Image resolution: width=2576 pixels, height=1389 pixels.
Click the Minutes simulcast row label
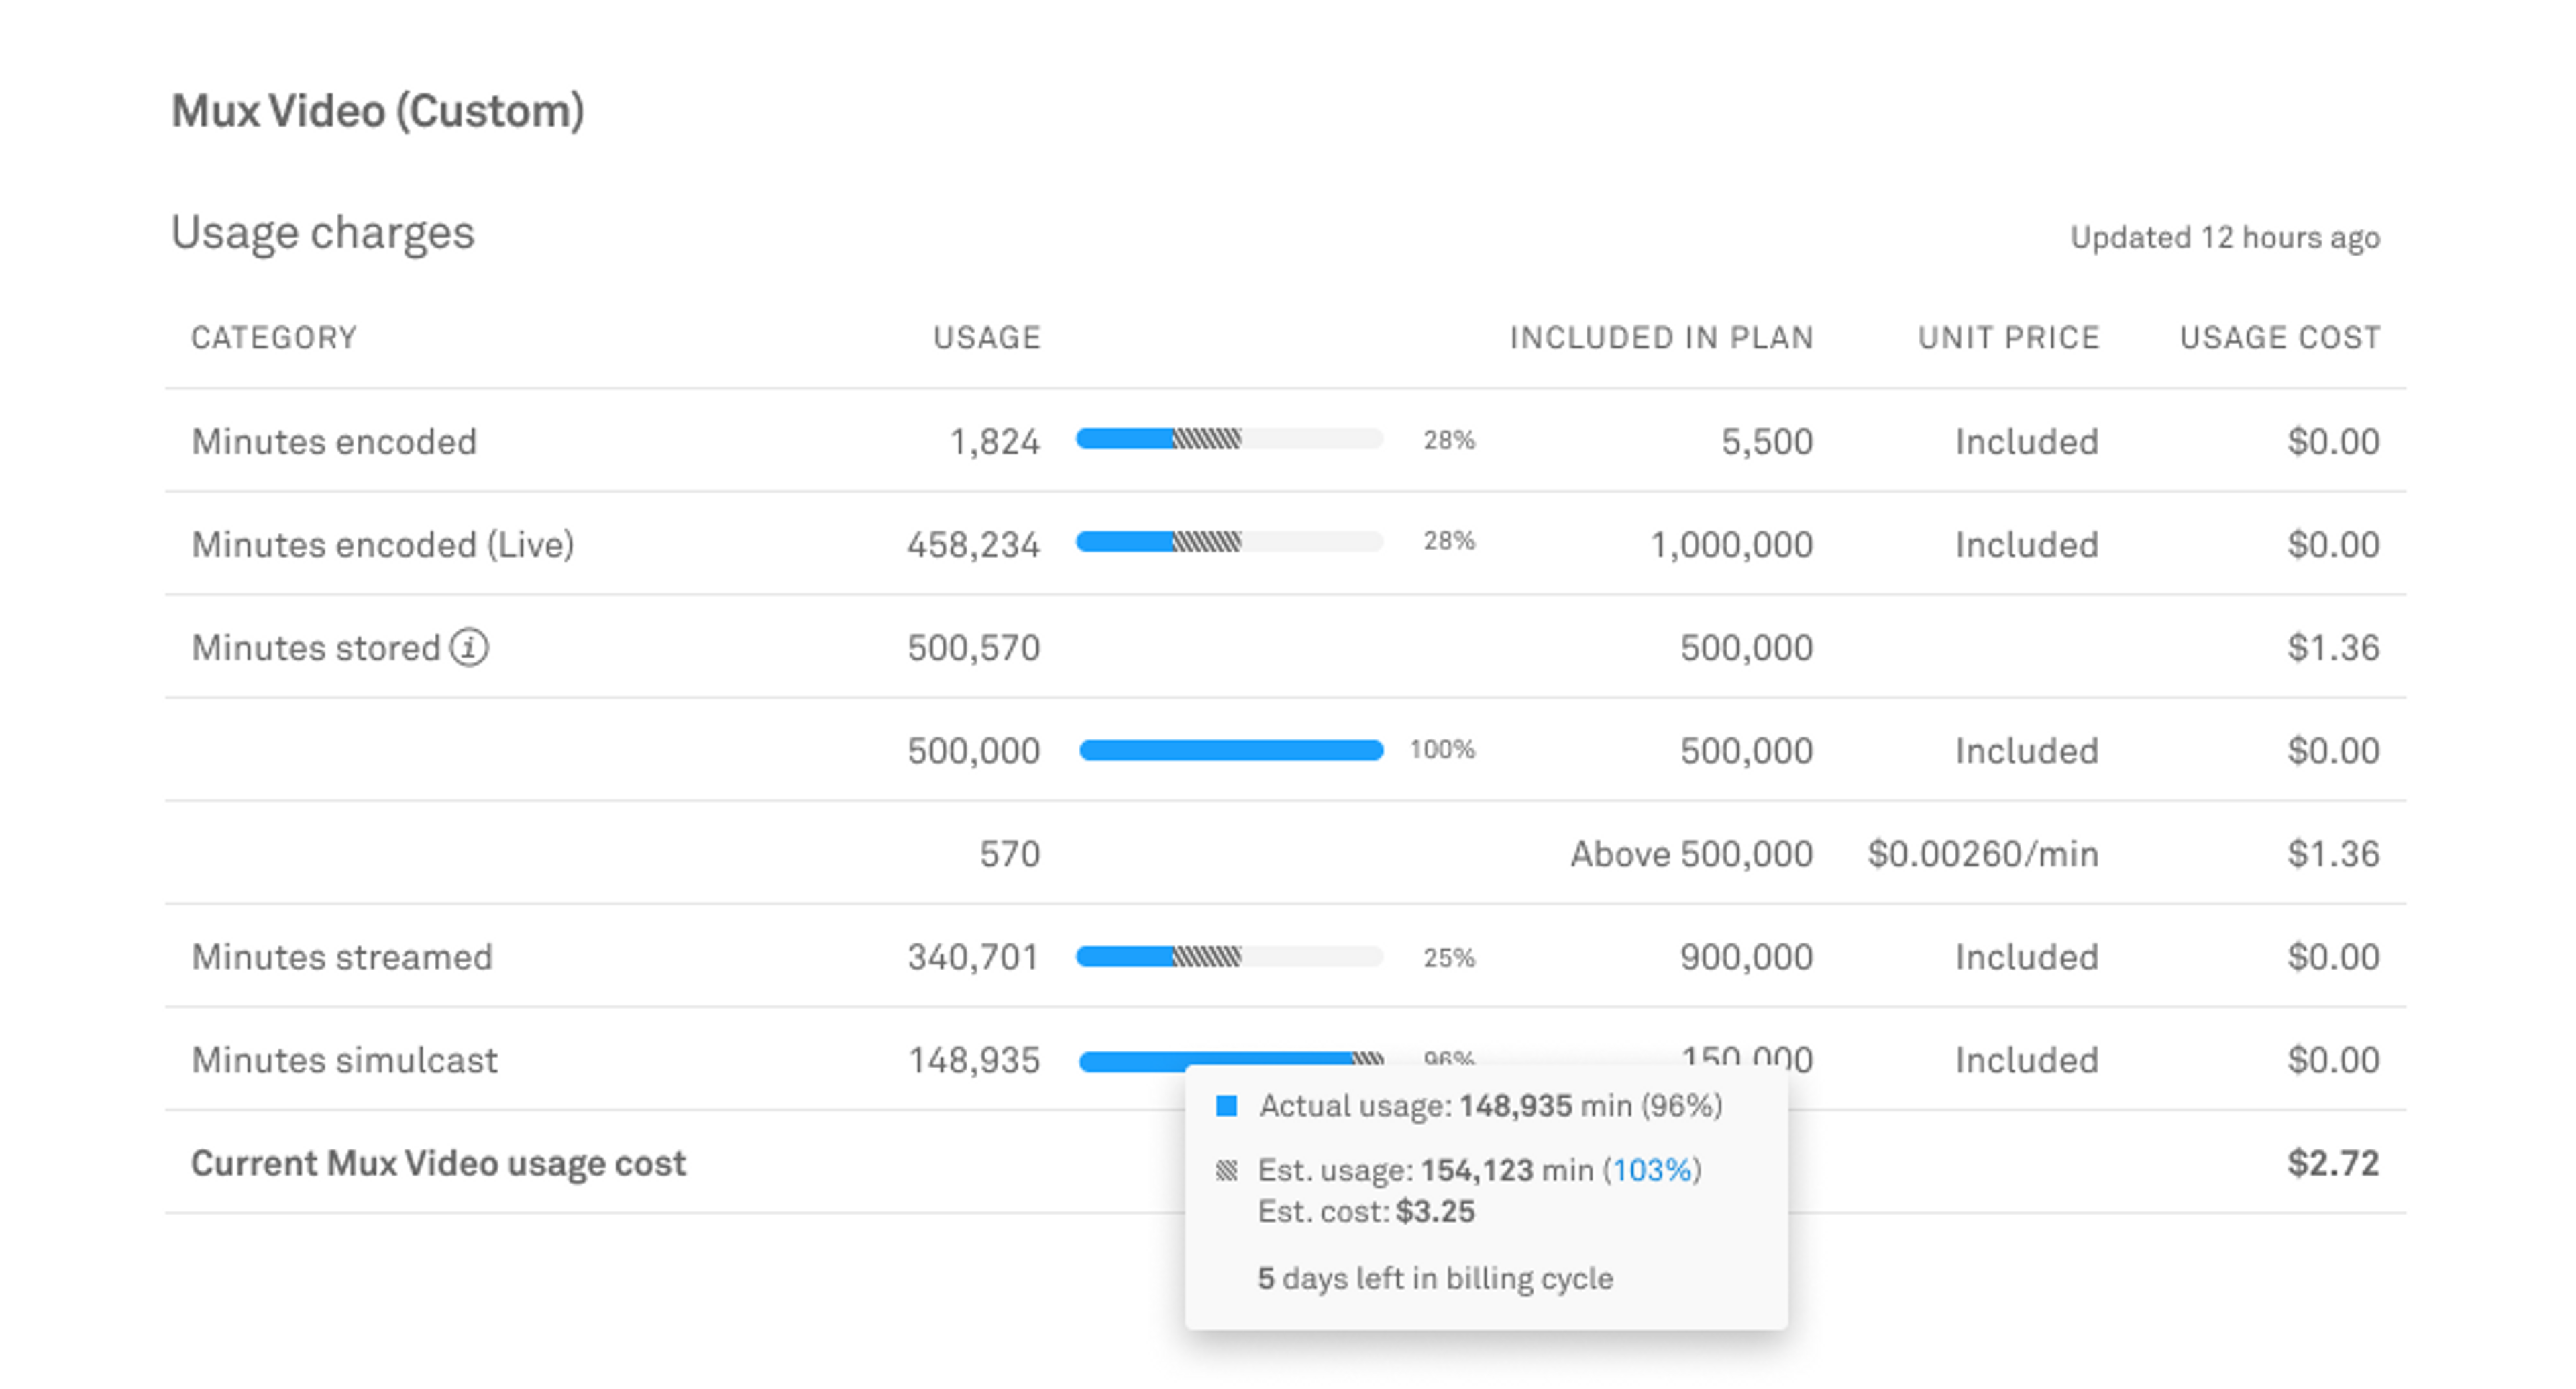point(344,1060)
